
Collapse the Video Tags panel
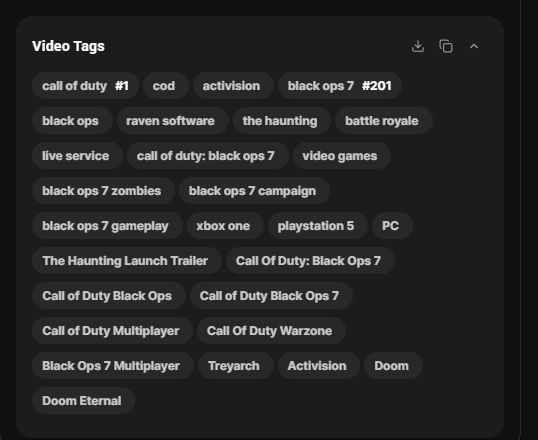(474, 46)
